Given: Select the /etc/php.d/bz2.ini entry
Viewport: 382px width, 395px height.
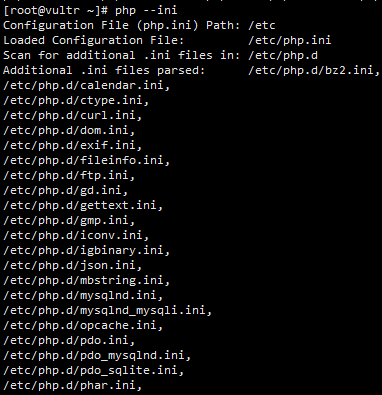Looking at the screenshot, I should [x=314, y=71].
